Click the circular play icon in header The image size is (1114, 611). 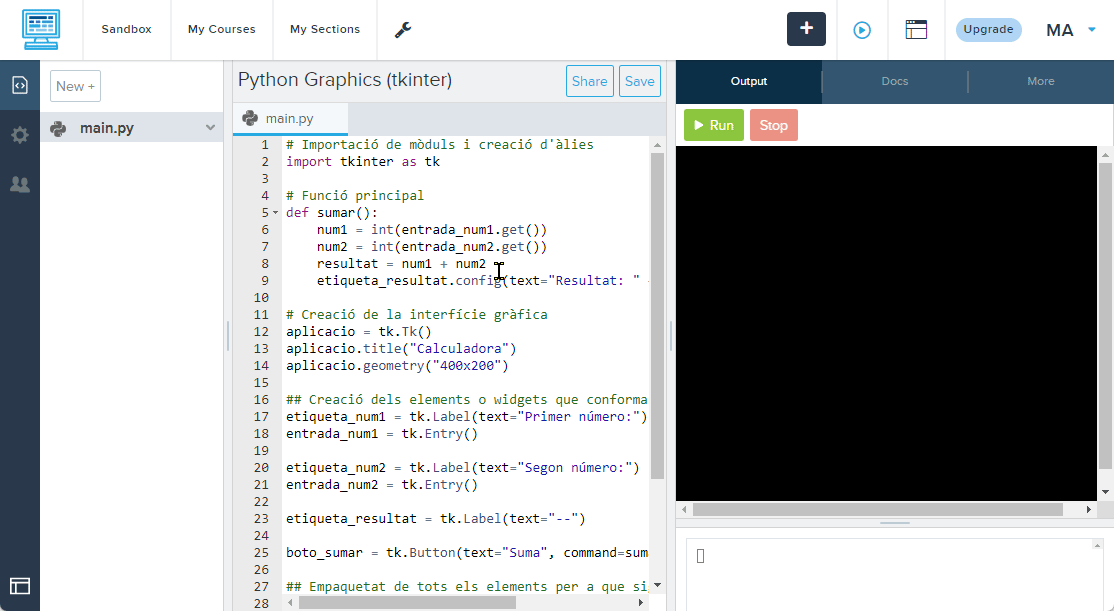click(862, 30)
